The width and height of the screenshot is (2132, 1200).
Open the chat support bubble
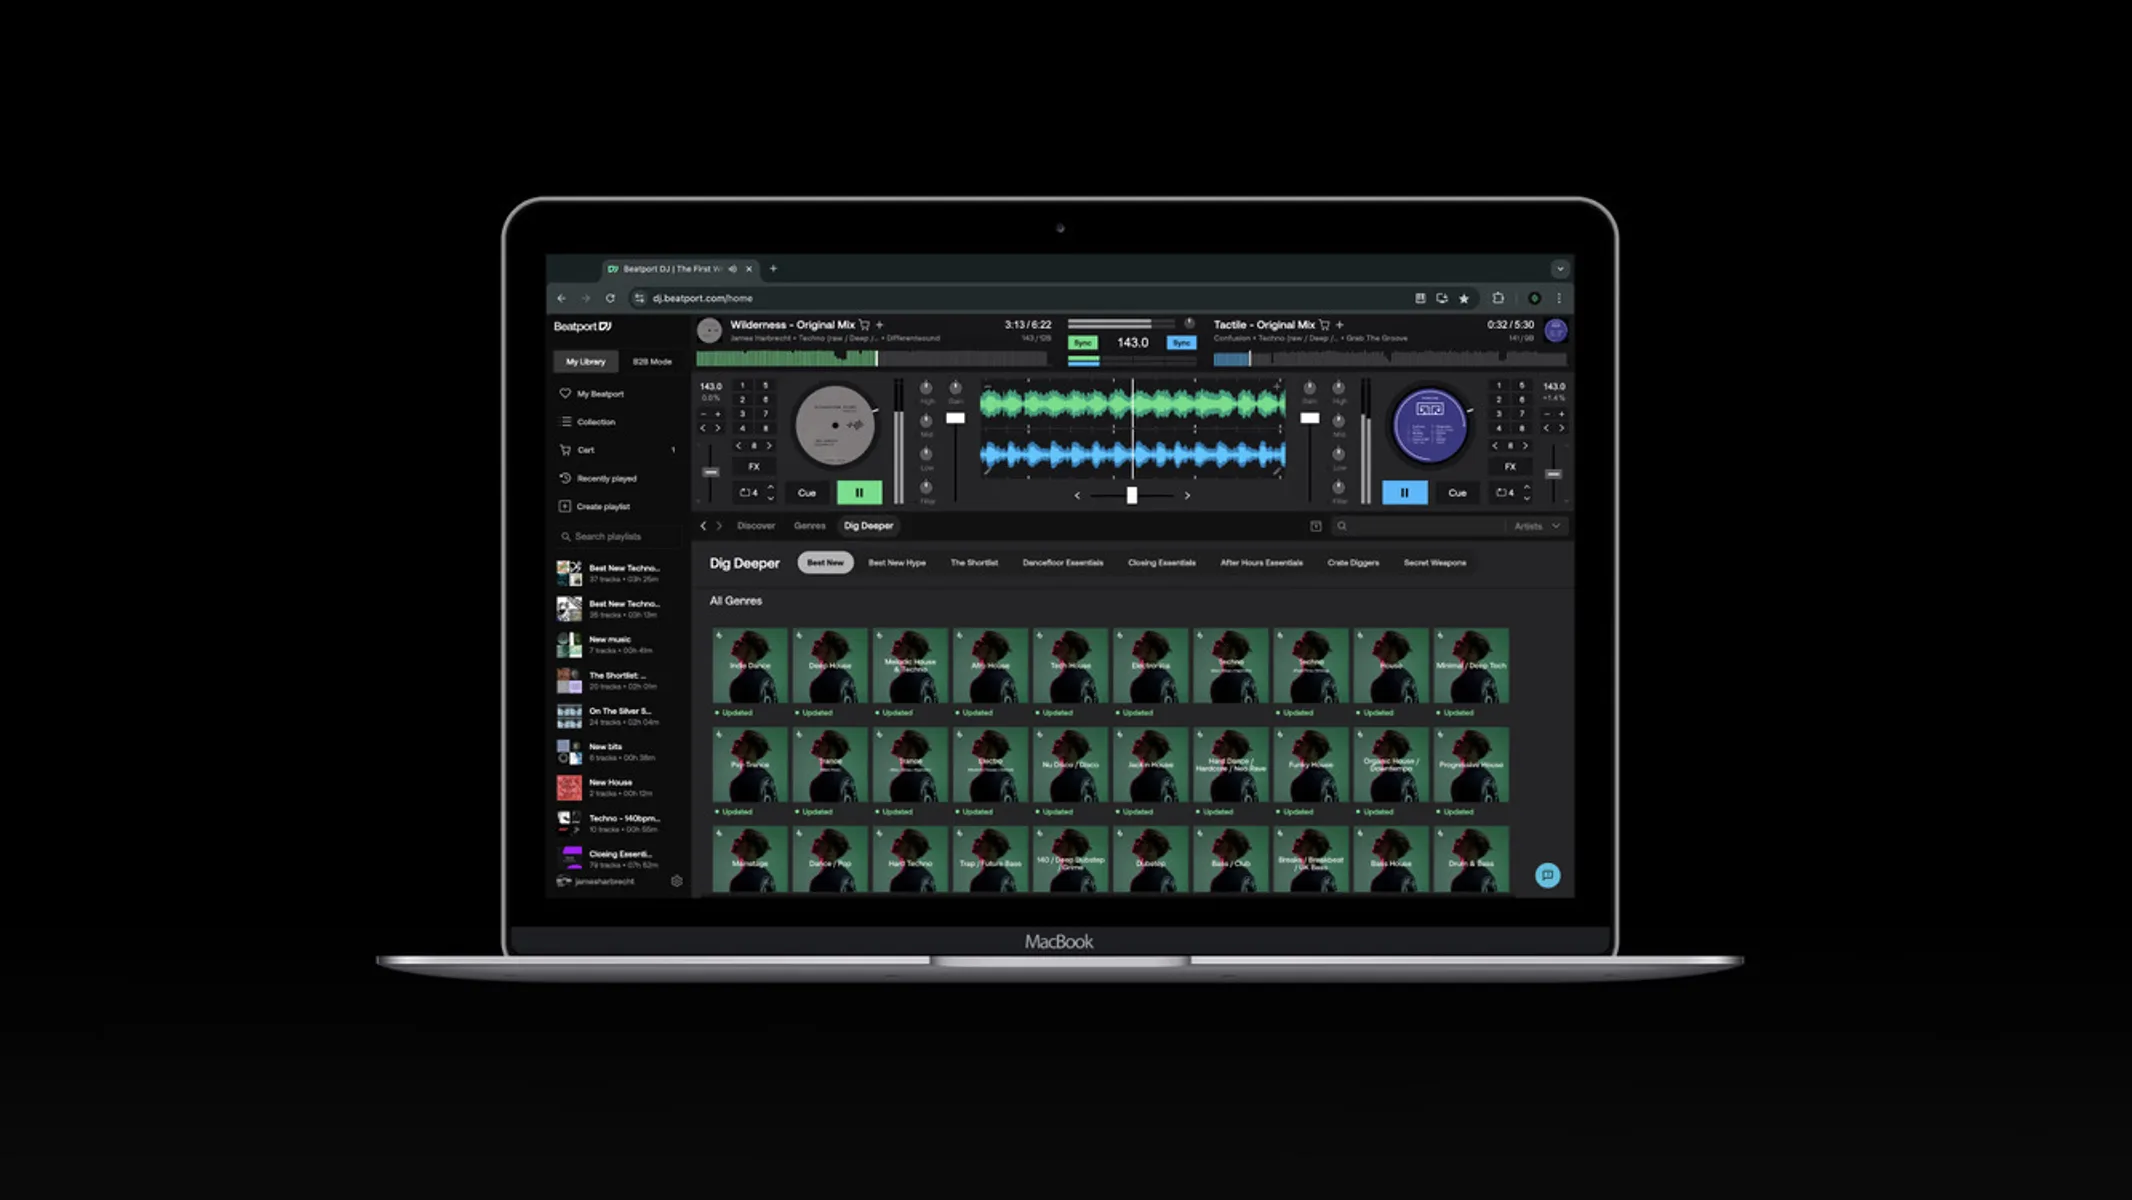point(1547,875)
